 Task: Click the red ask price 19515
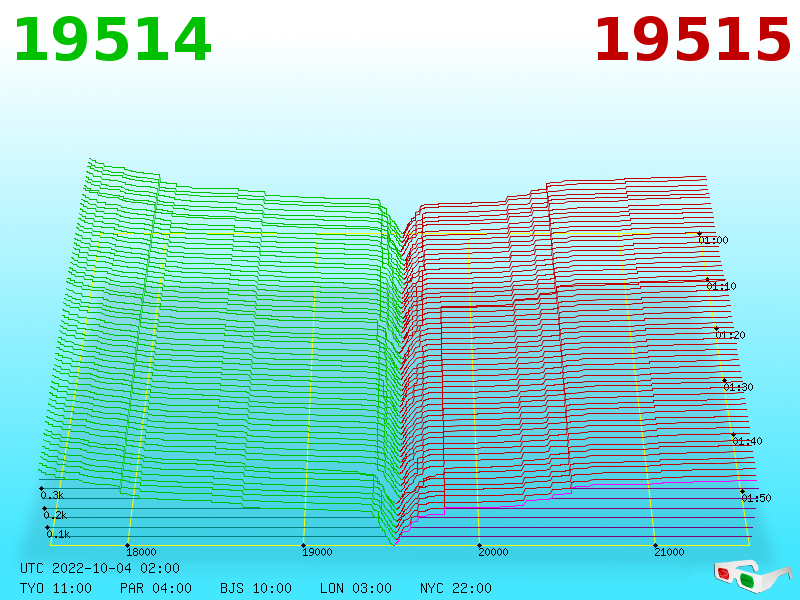pos(692,40)
